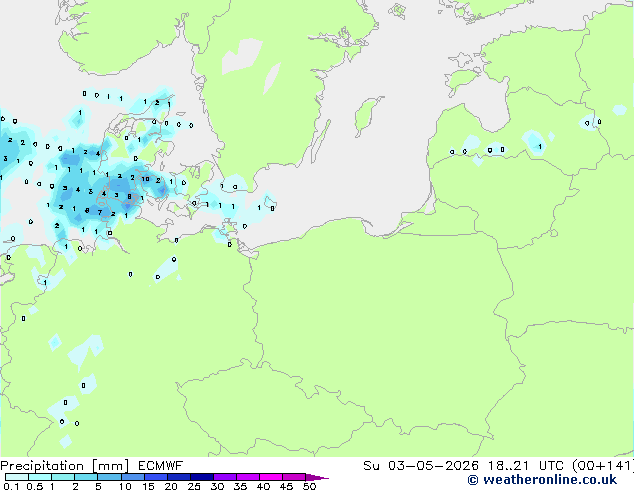This screenshot has height=490, width=634.
Task: Click the over-50 mm arrow at legend end
Action: [317, 477]
